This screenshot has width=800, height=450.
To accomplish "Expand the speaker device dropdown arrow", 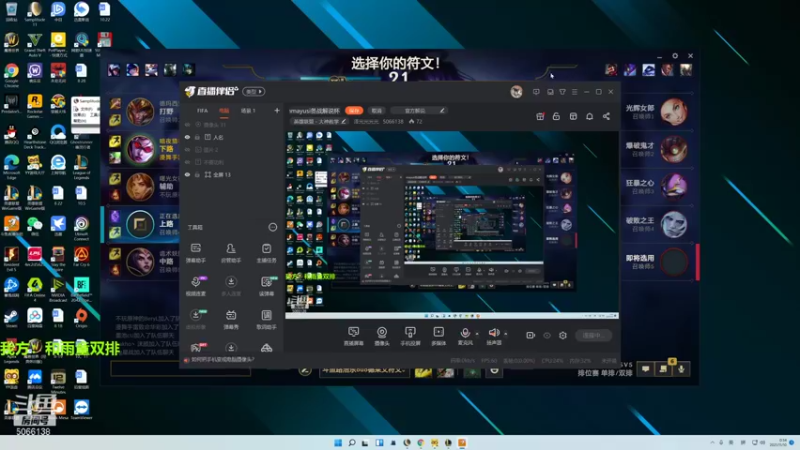I will pos(506,334).
